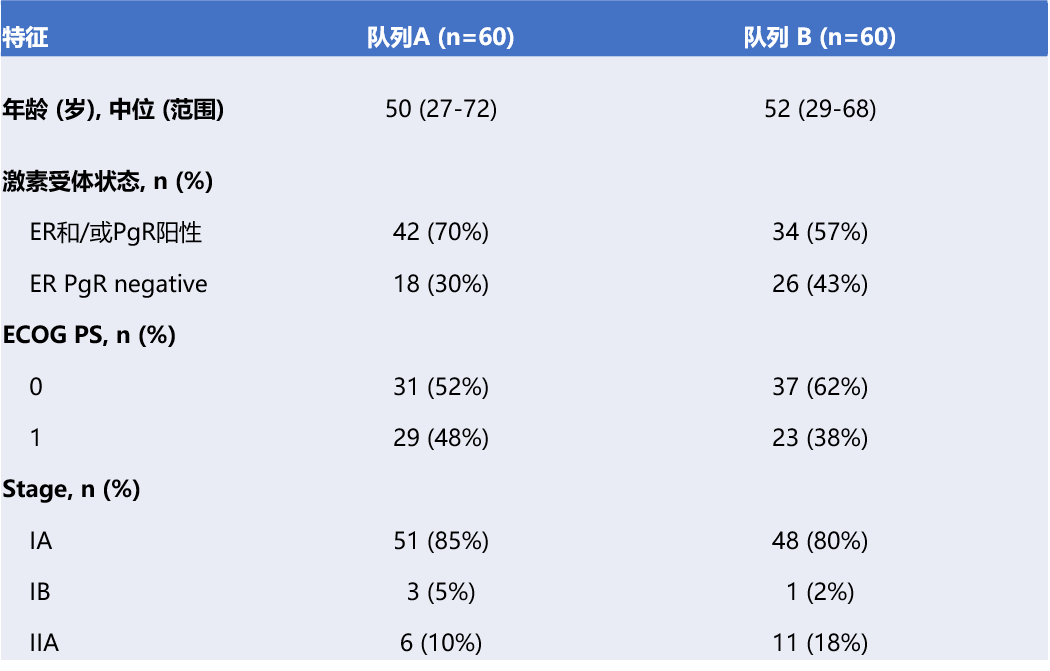
Task: Click the 年龄 (岁), 中位 (范围) row label
Action: (x=113, y=109)
